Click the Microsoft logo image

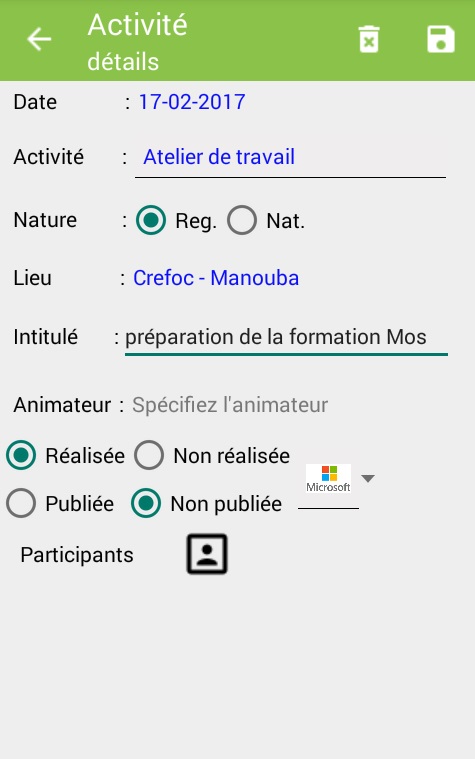[328, 479]
